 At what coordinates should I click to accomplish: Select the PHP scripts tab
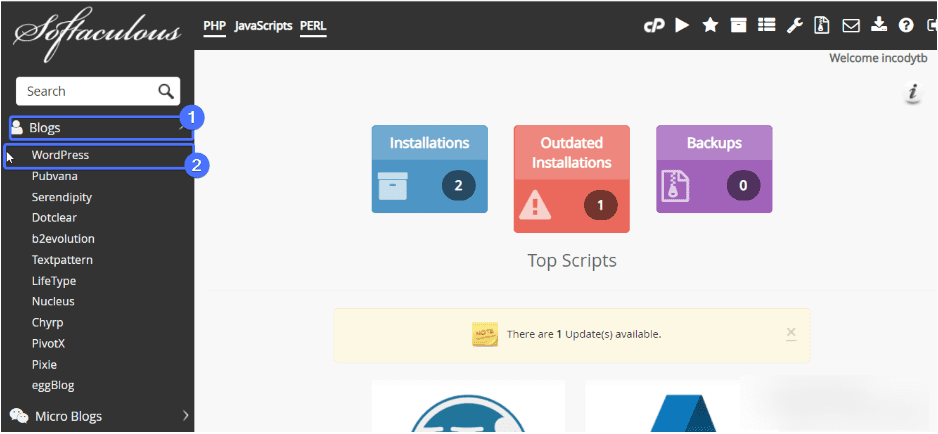click(x=215, y=26)
